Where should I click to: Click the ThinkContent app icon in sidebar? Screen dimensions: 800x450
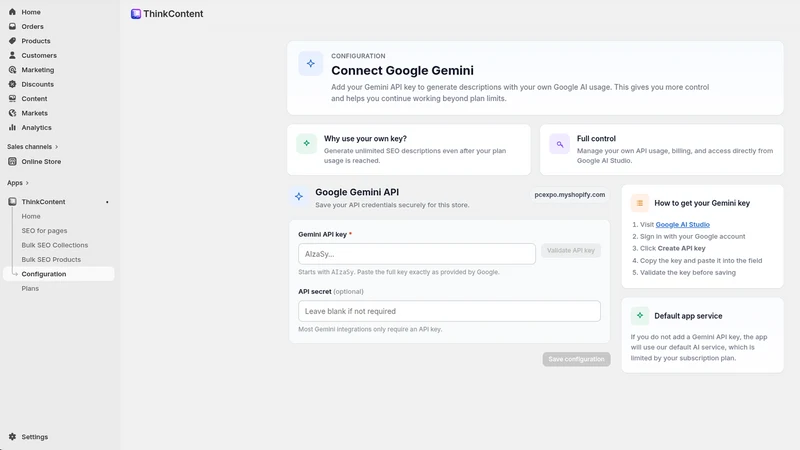point(12,202)
